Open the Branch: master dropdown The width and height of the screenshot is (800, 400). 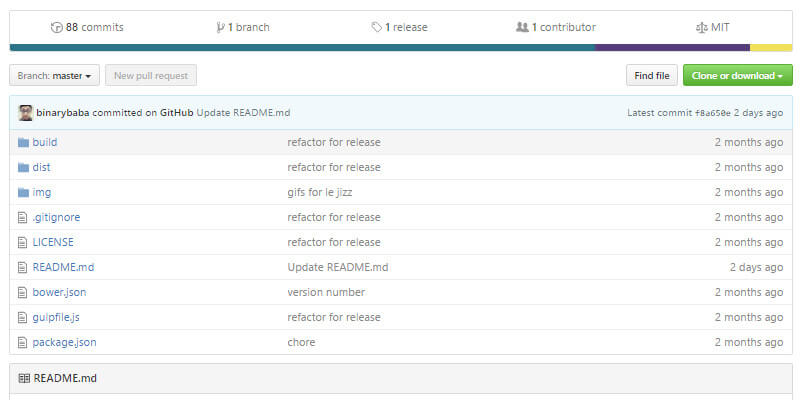[x=54, y=75]
